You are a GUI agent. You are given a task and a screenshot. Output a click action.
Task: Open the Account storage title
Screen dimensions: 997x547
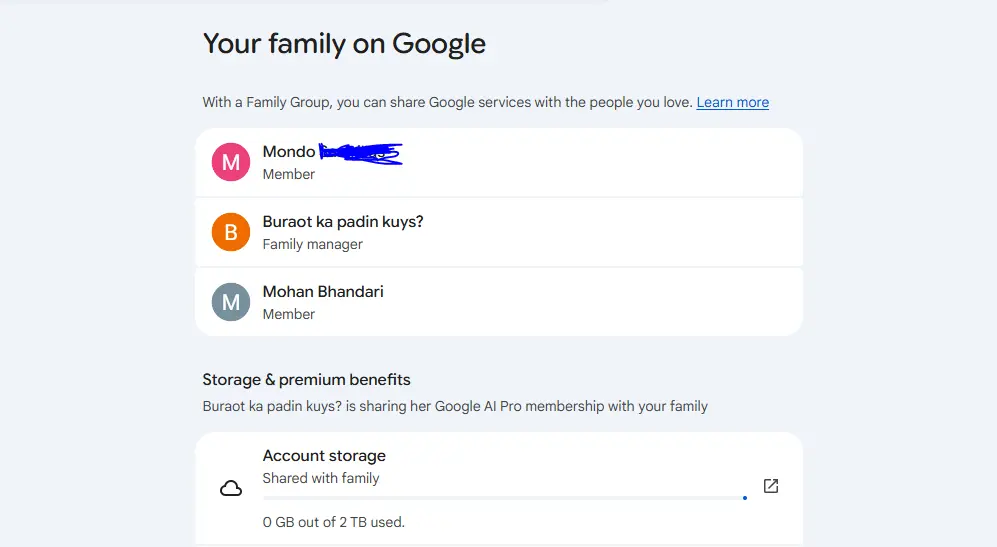point(324,456)
